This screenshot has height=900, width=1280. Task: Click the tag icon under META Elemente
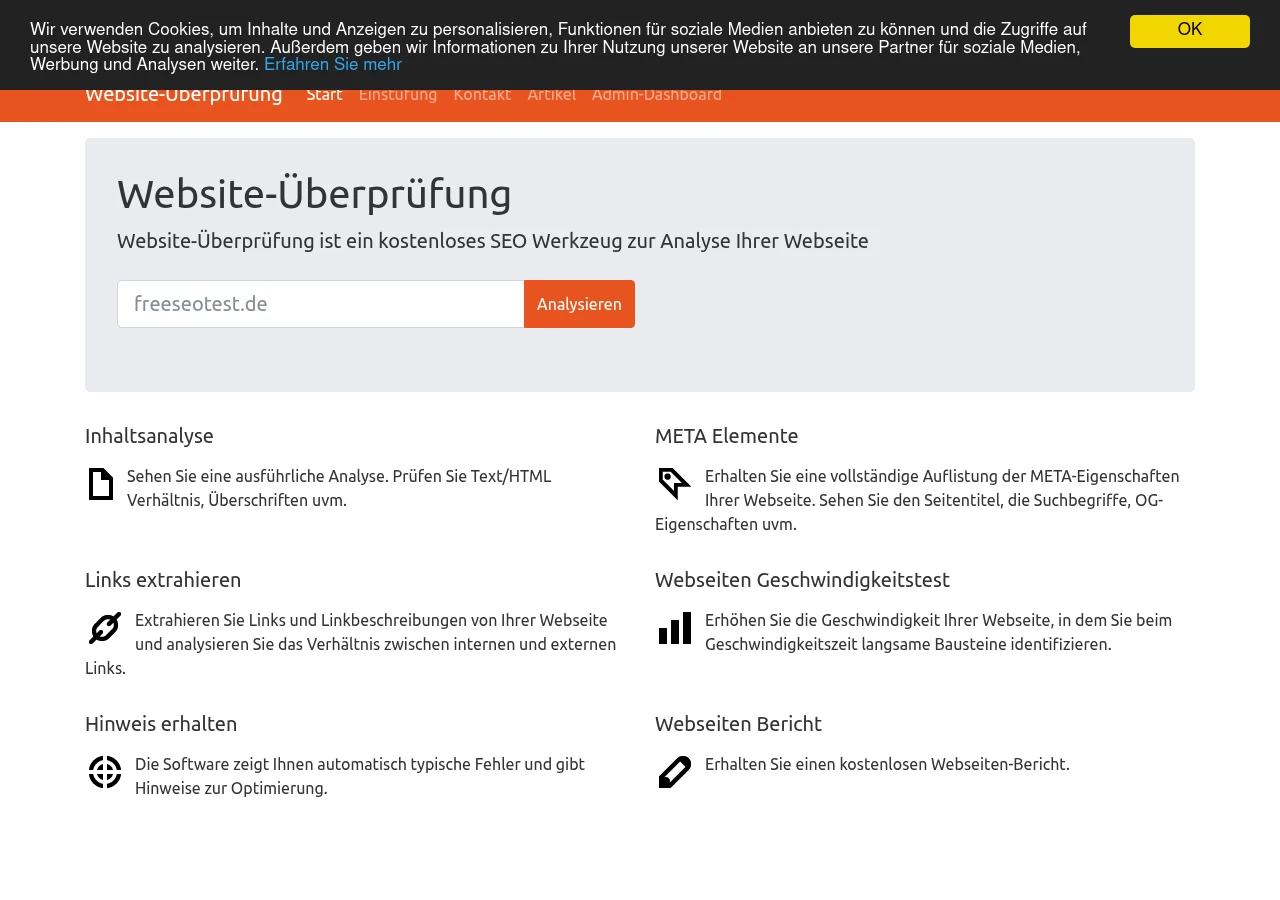point(675,484)
